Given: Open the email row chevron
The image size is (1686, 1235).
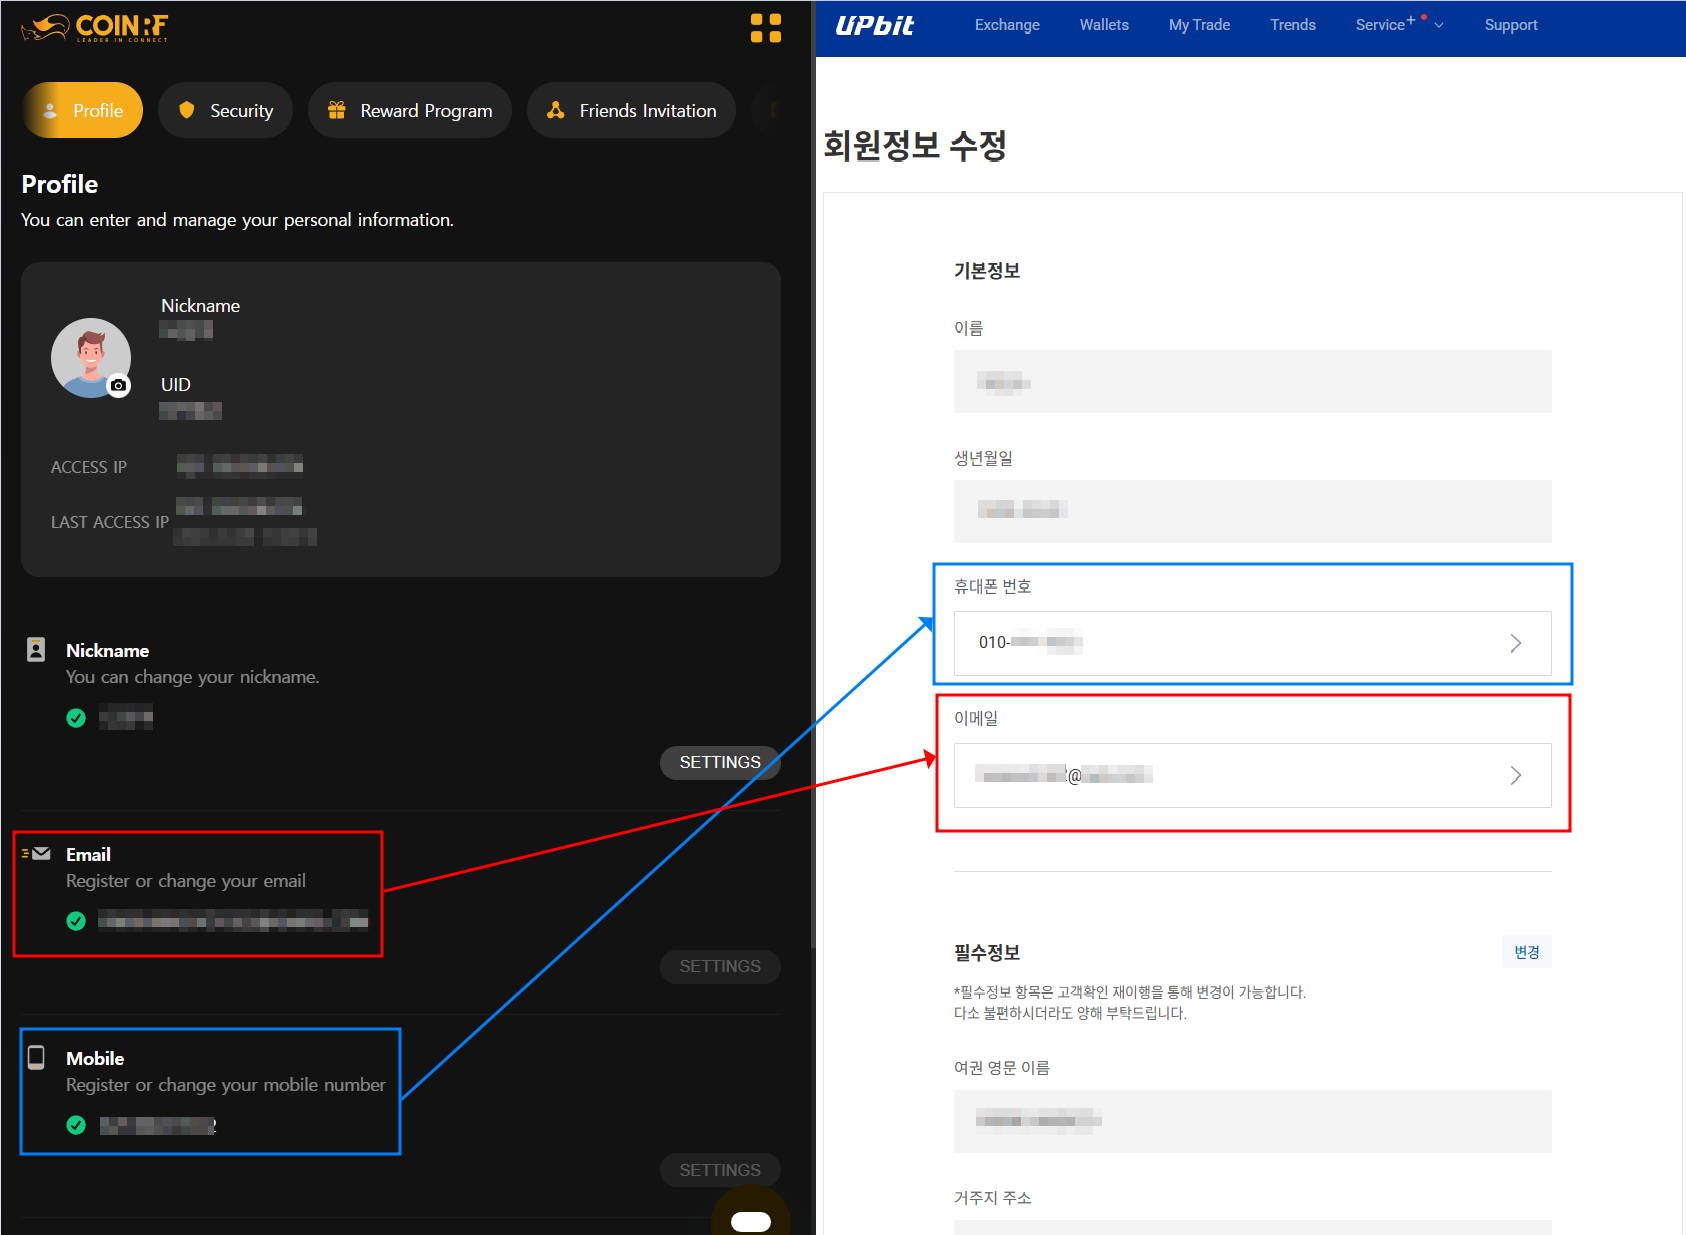Looking at the screenshot, I should pos(1515,775).
